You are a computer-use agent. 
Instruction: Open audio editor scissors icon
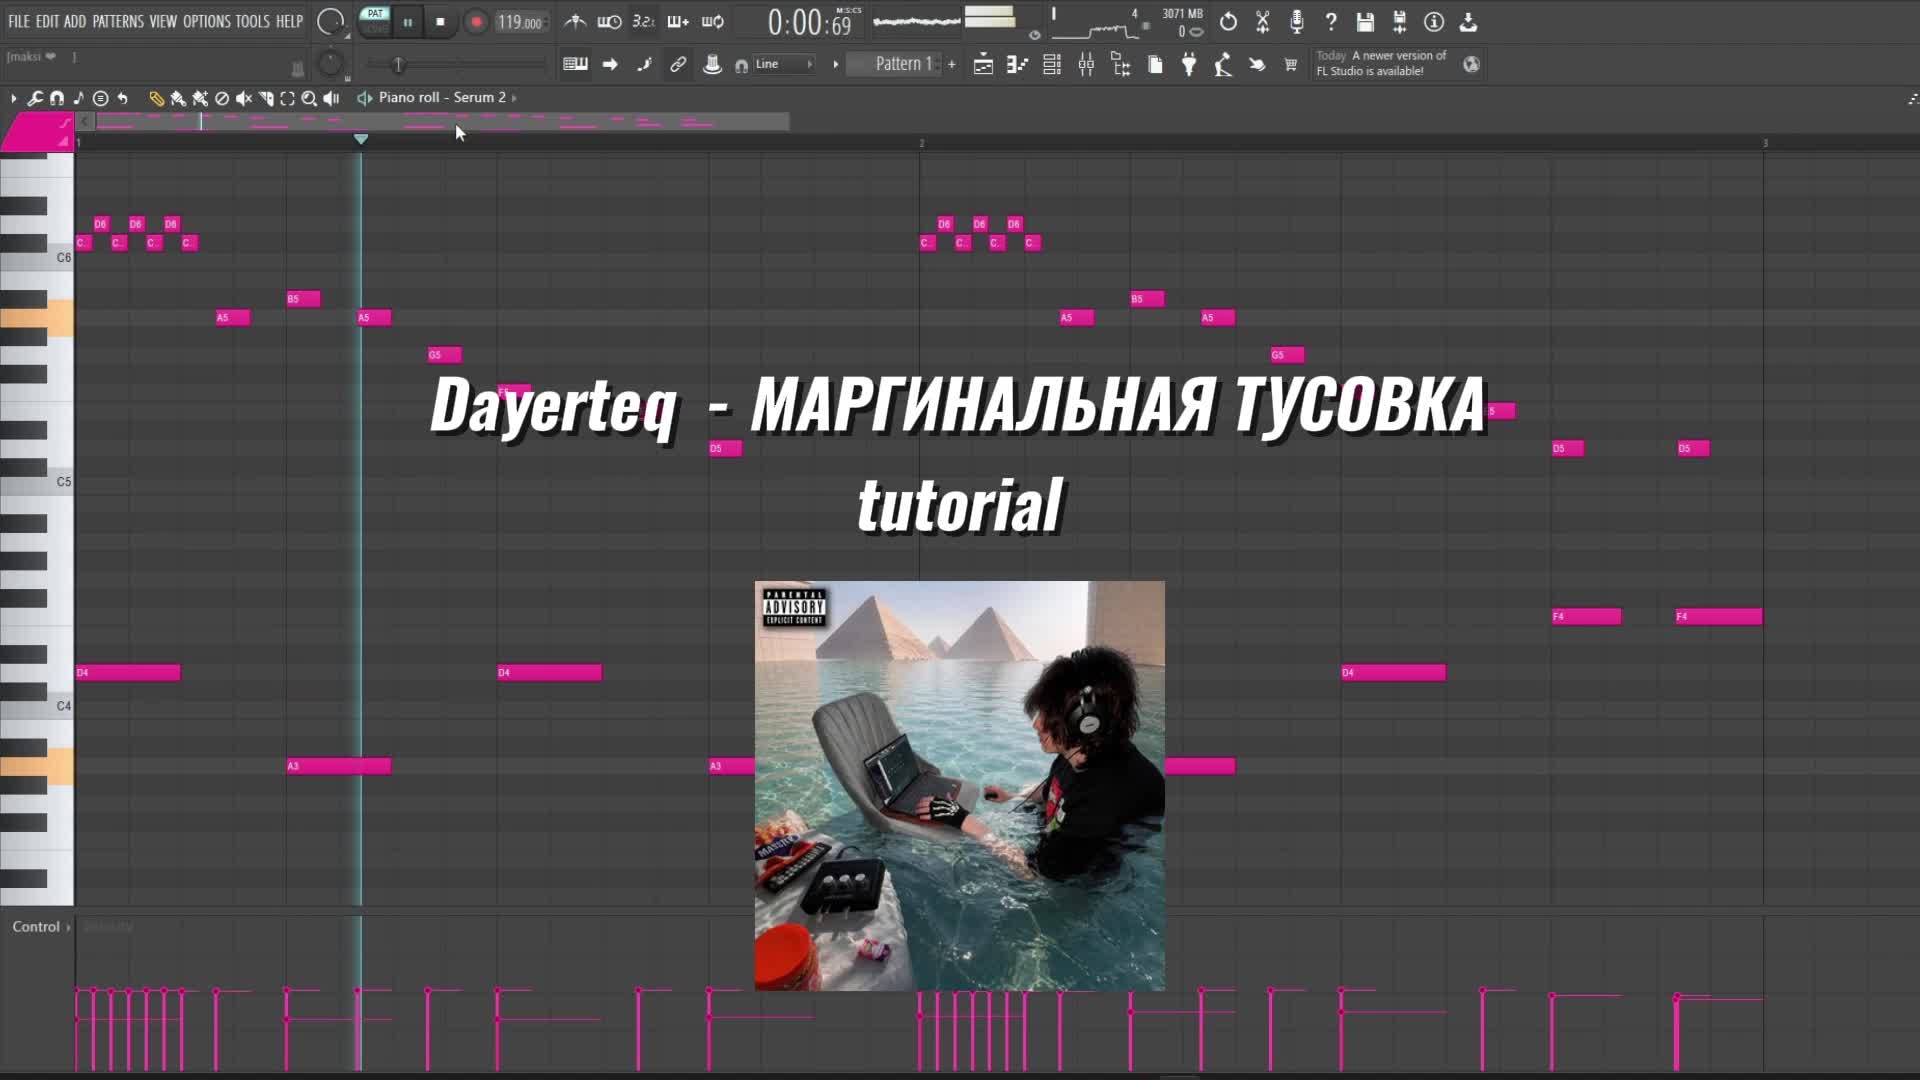[x=1263, y=22]
